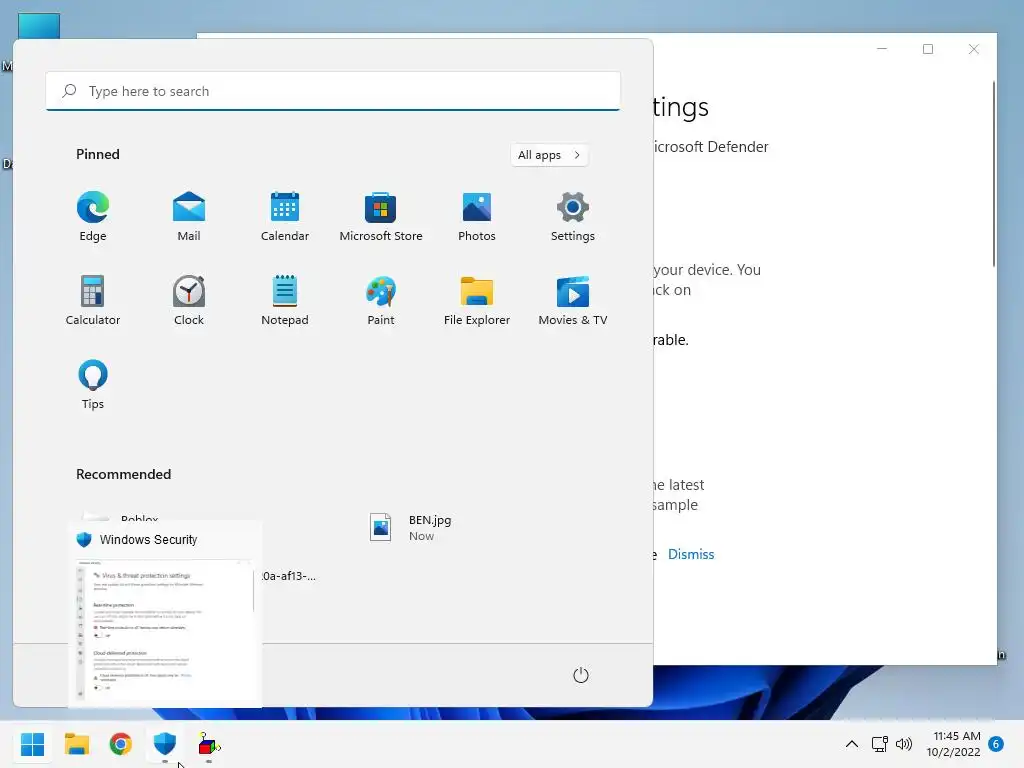The width and height of the screenshot is (1024, 768).
Task: Open the Calendar app
Action: pos(285,216)
